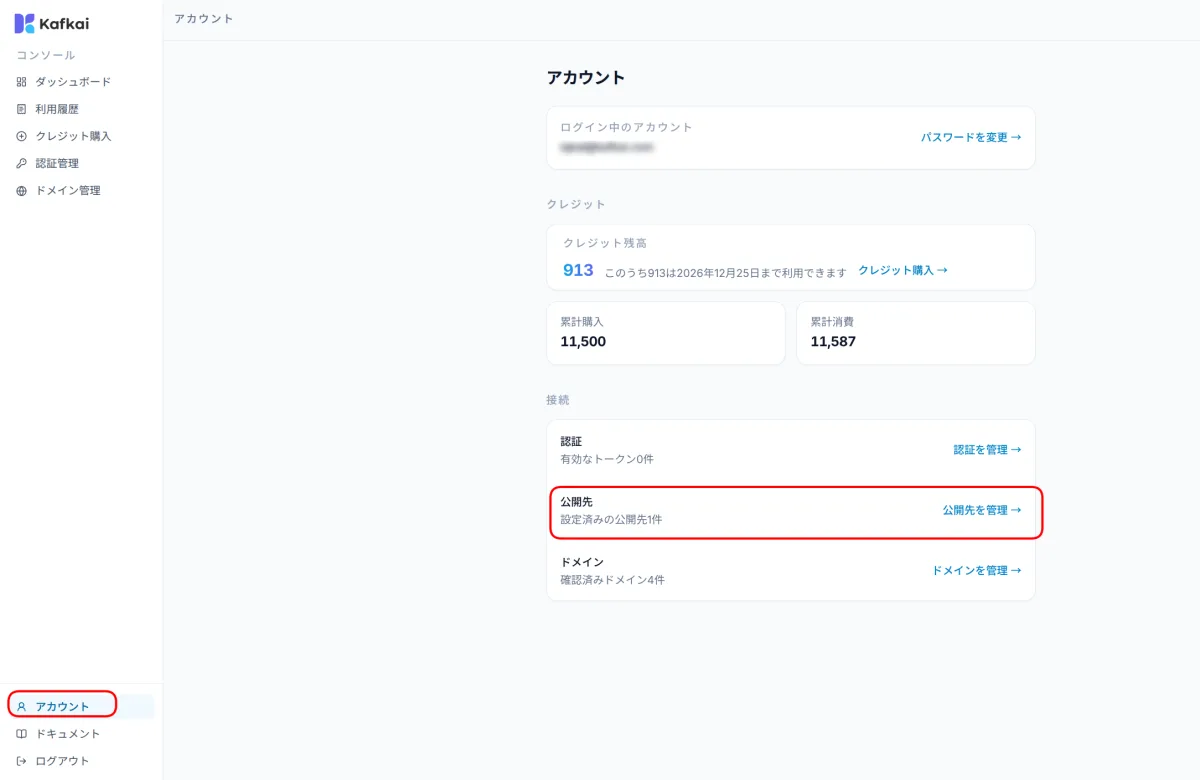The height and width of the screenshot is (780, 1200).
Task: Click the アカウント person icon
Action: click(x=22, y=706)
